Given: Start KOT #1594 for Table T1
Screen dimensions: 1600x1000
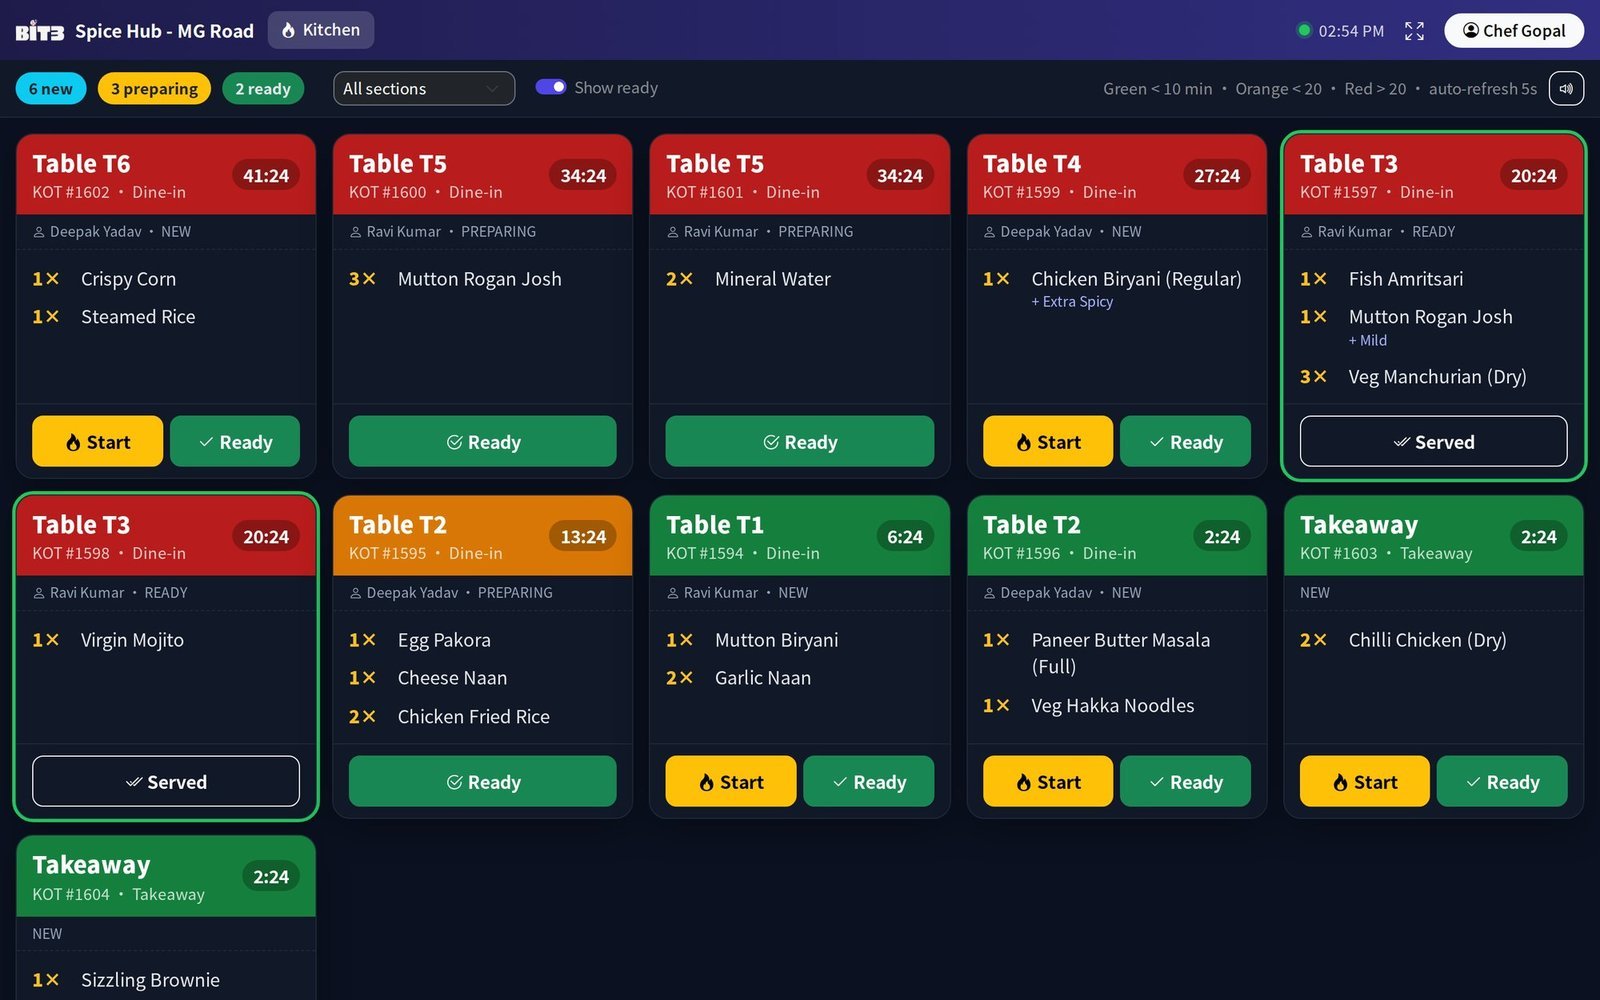Looking at the screenshot, I should (731, 781).
